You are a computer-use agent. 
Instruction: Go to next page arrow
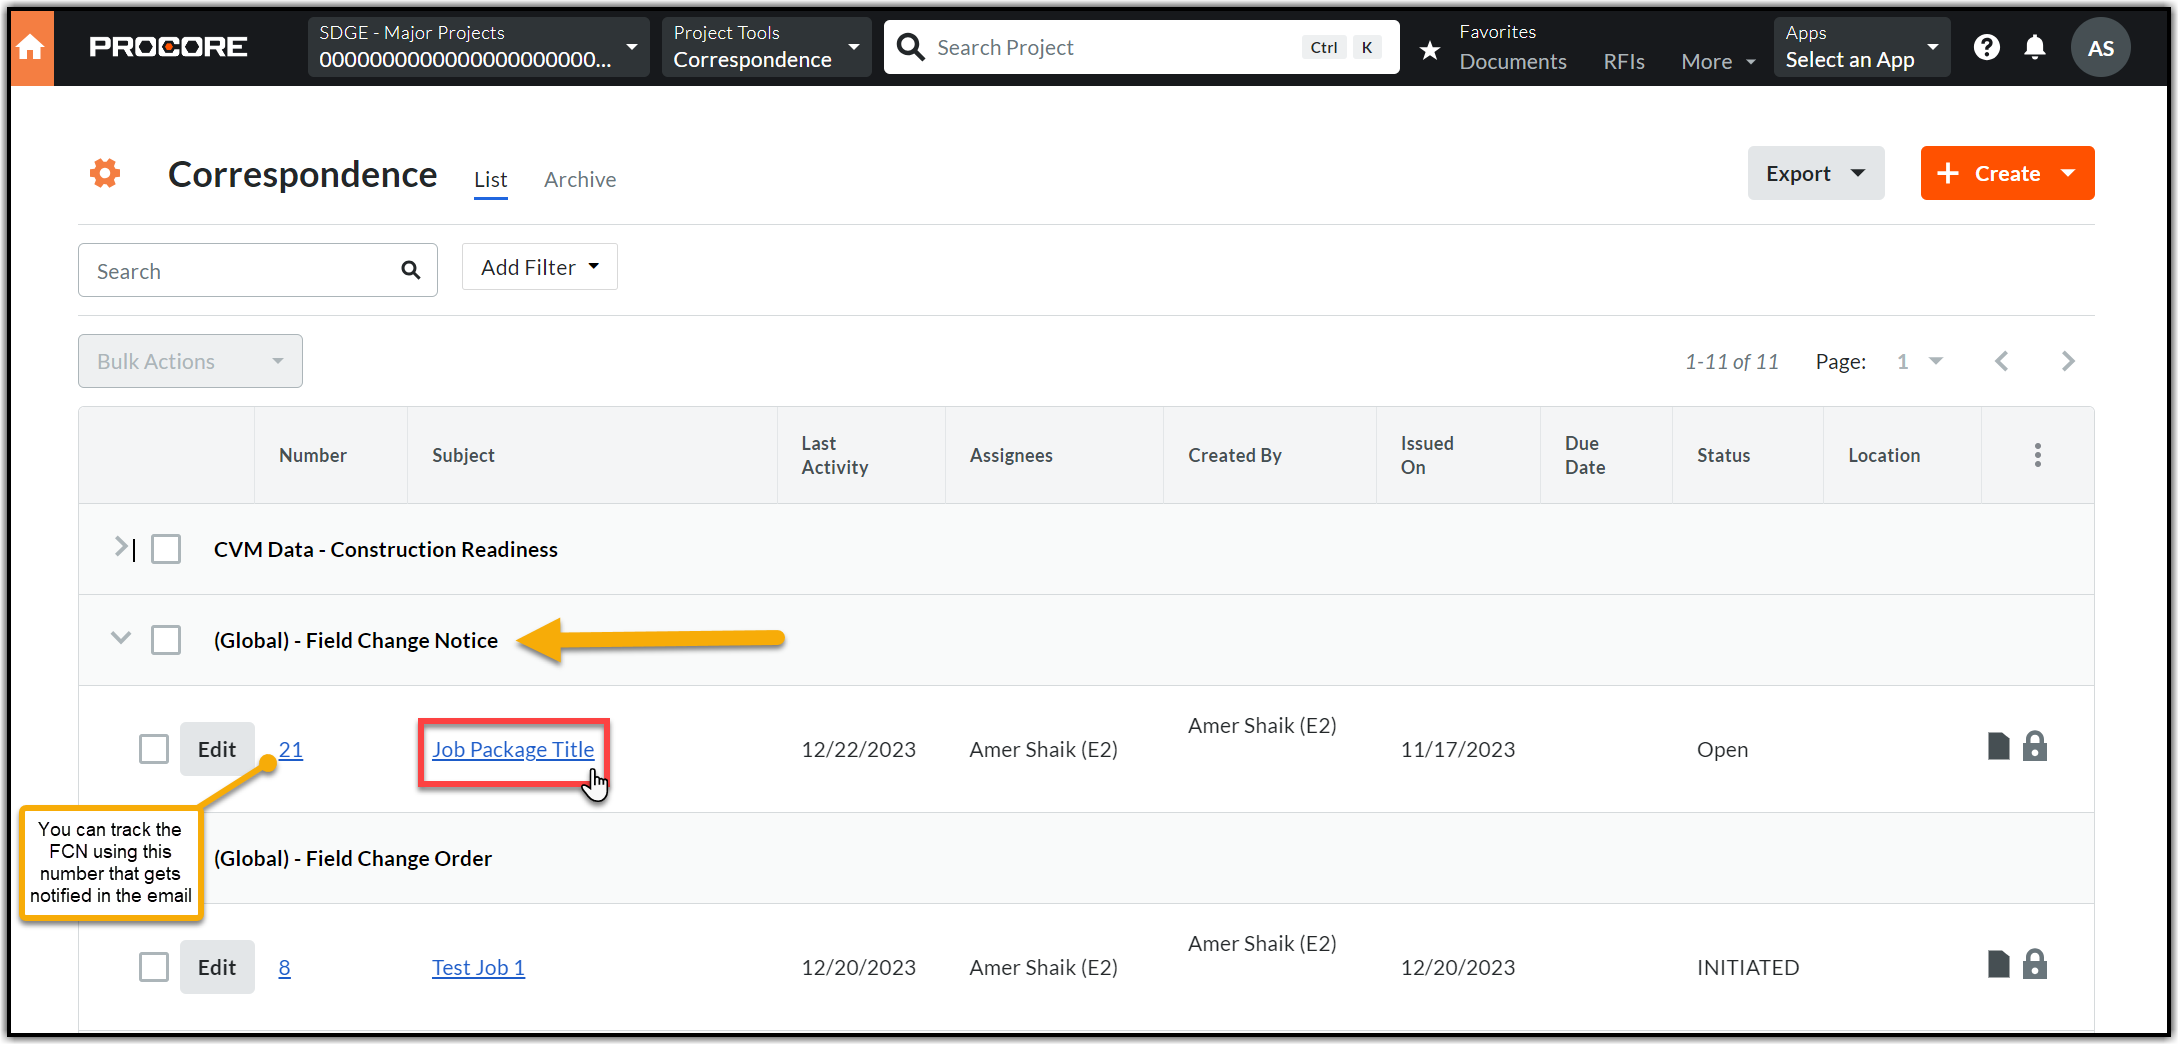(2068, 361)
